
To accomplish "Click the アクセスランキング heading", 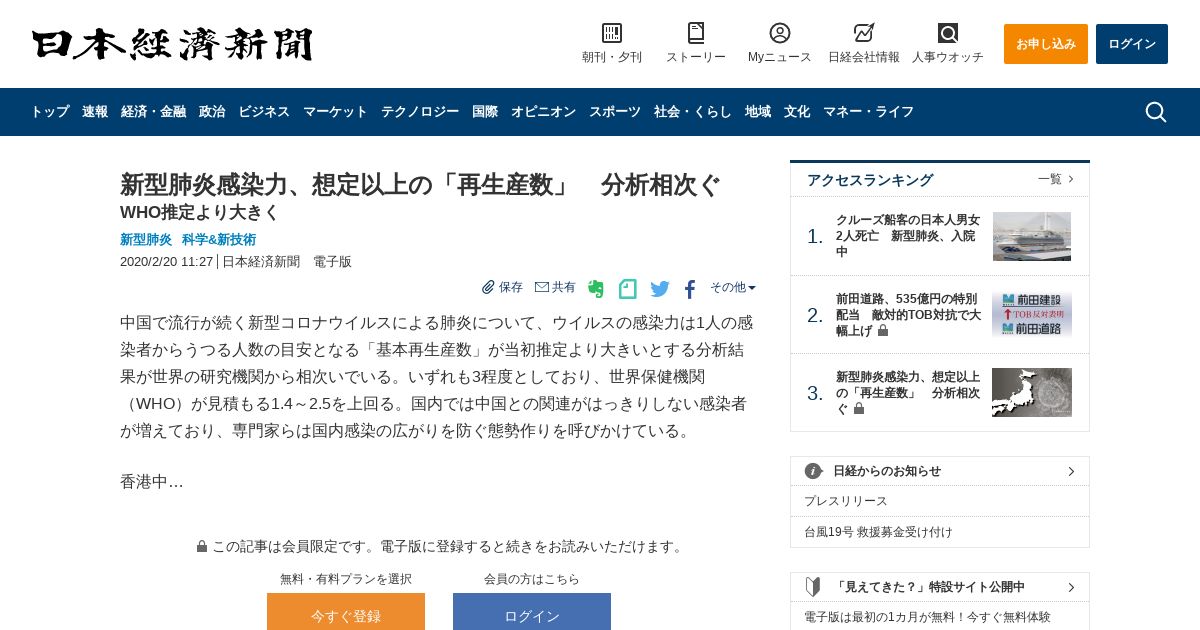I will pyautogui.click(x=870, y=180).
